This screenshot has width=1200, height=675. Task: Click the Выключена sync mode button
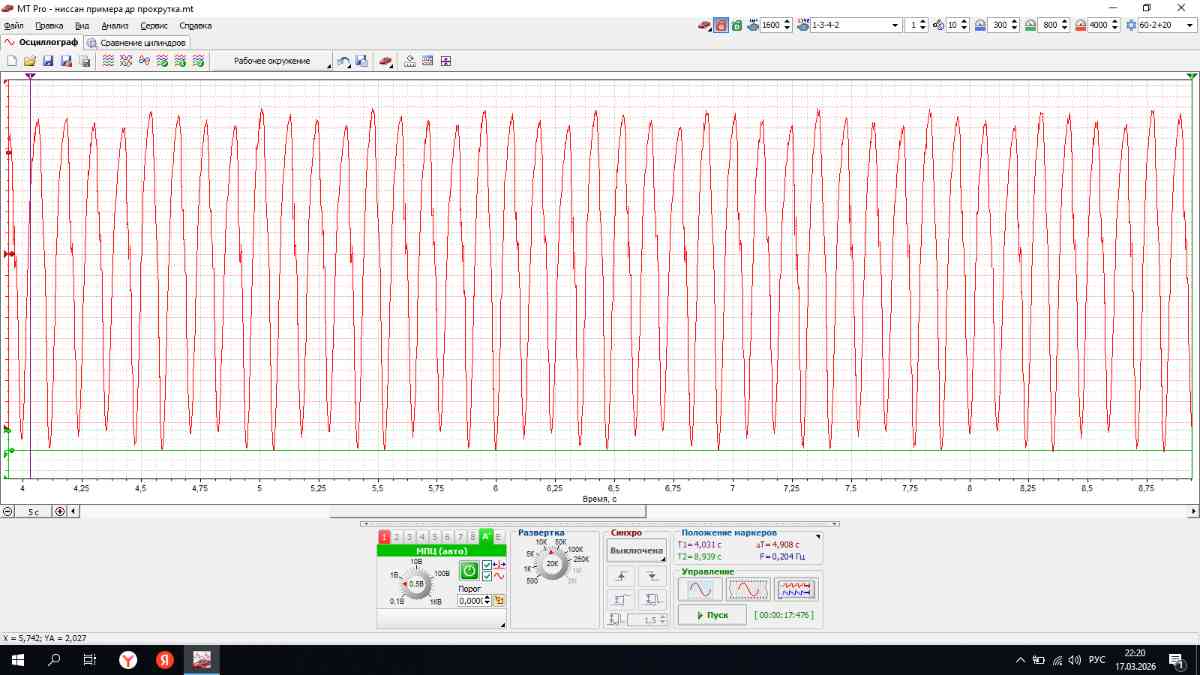click(x=636, y=551)
